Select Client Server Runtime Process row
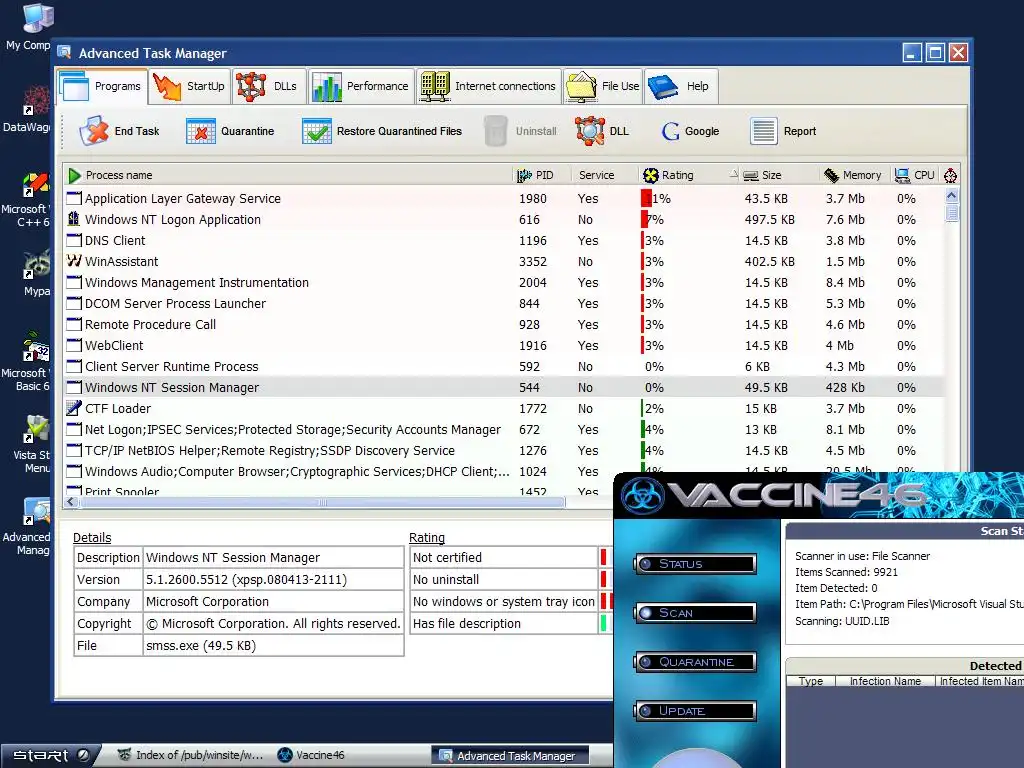Screen dimensions: 1024x768 pos(503,366)
